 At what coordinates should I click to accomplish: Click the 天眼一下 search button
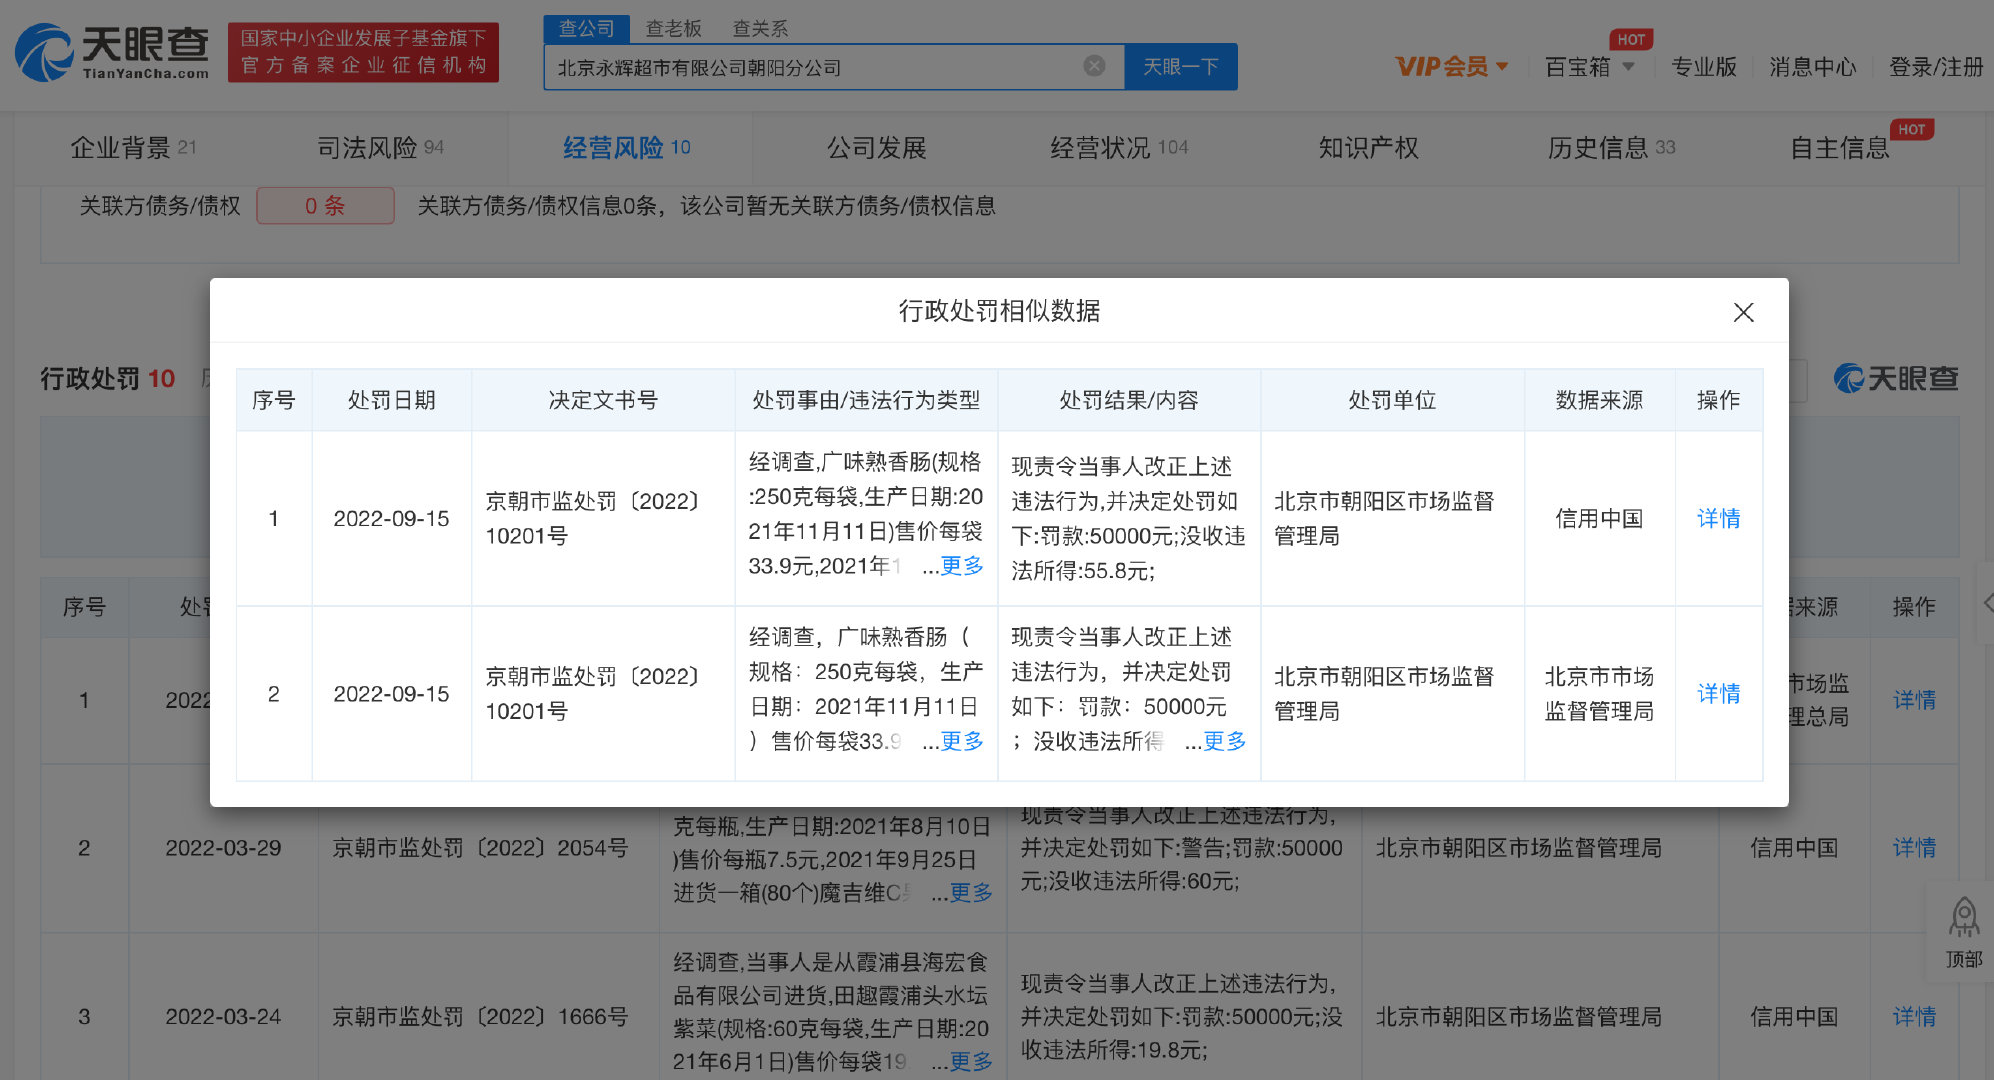1181,66
